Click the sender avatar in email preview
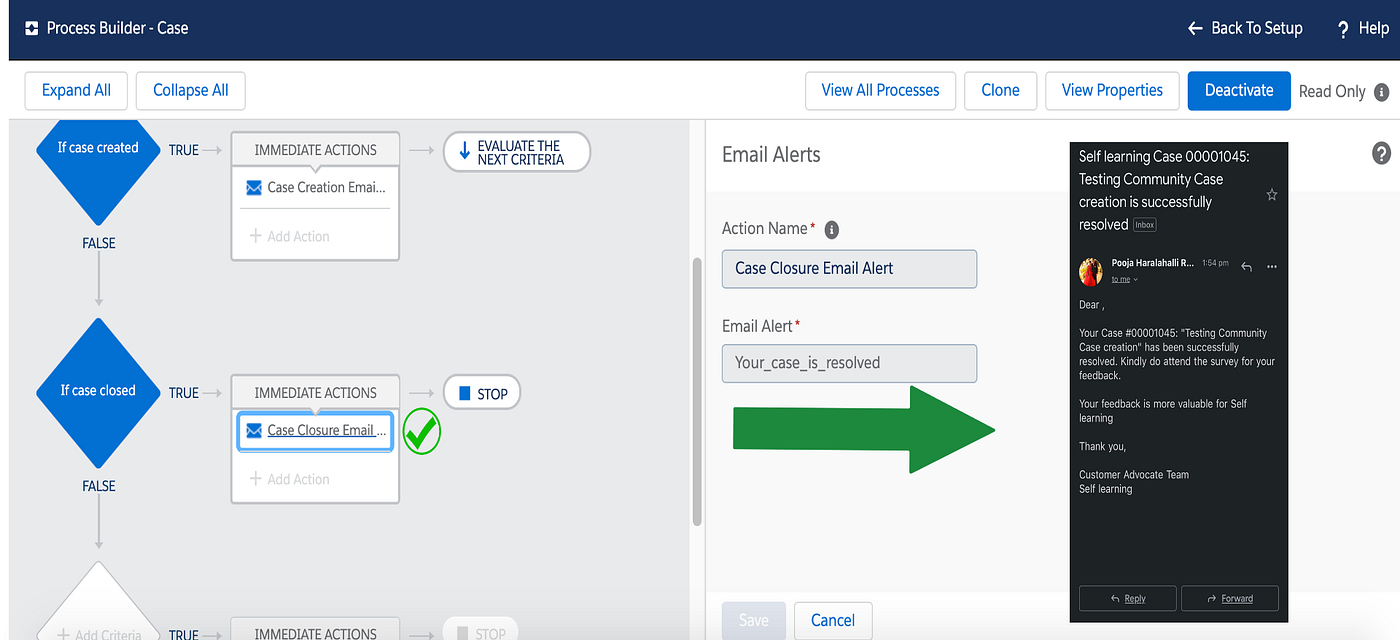The width and height of the screenshot is (1400, 640). [1091, 270]
